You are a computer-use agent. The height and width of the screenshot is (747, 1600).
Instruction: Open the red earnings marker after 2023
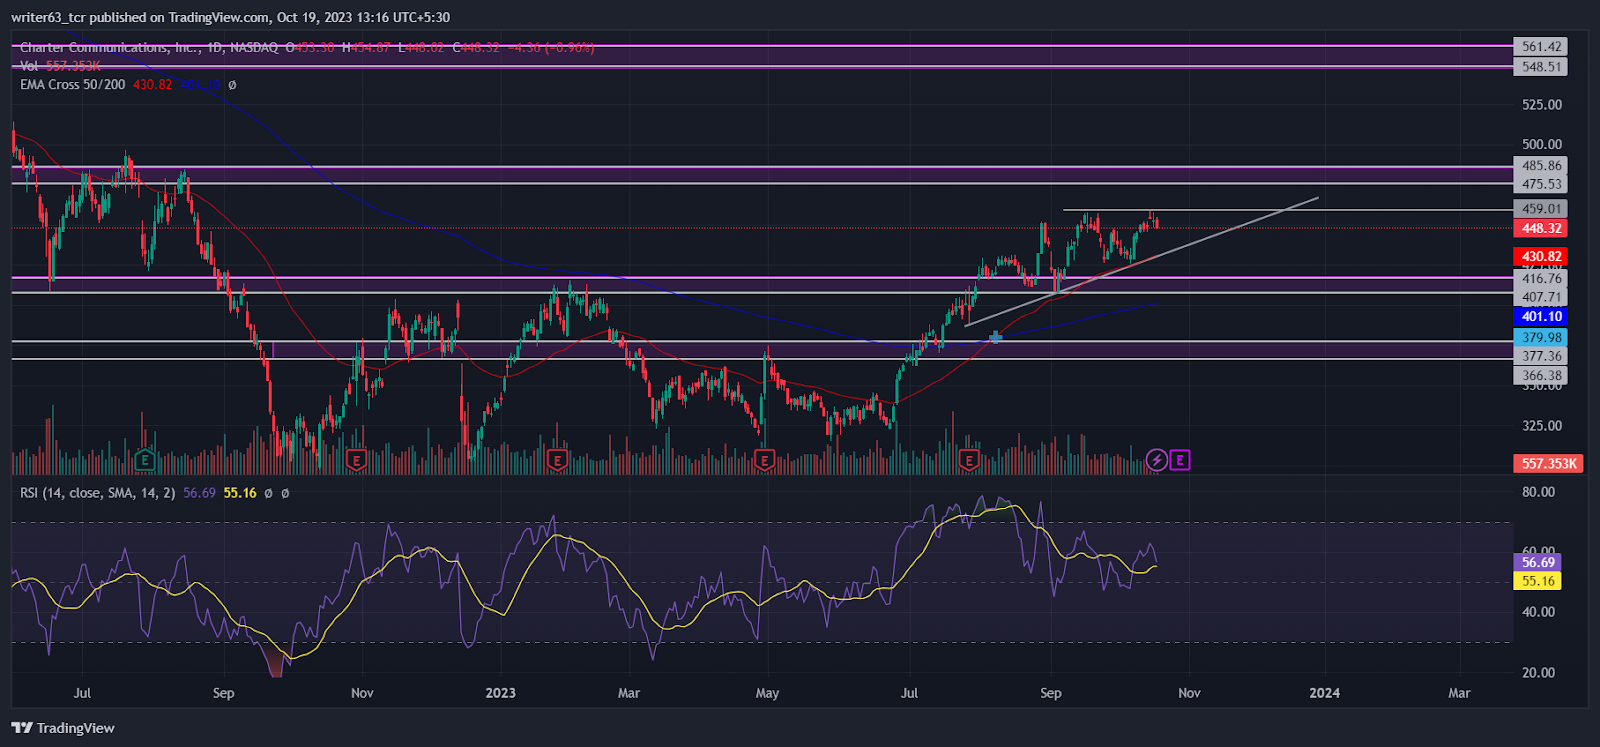(x=557, y=461)
